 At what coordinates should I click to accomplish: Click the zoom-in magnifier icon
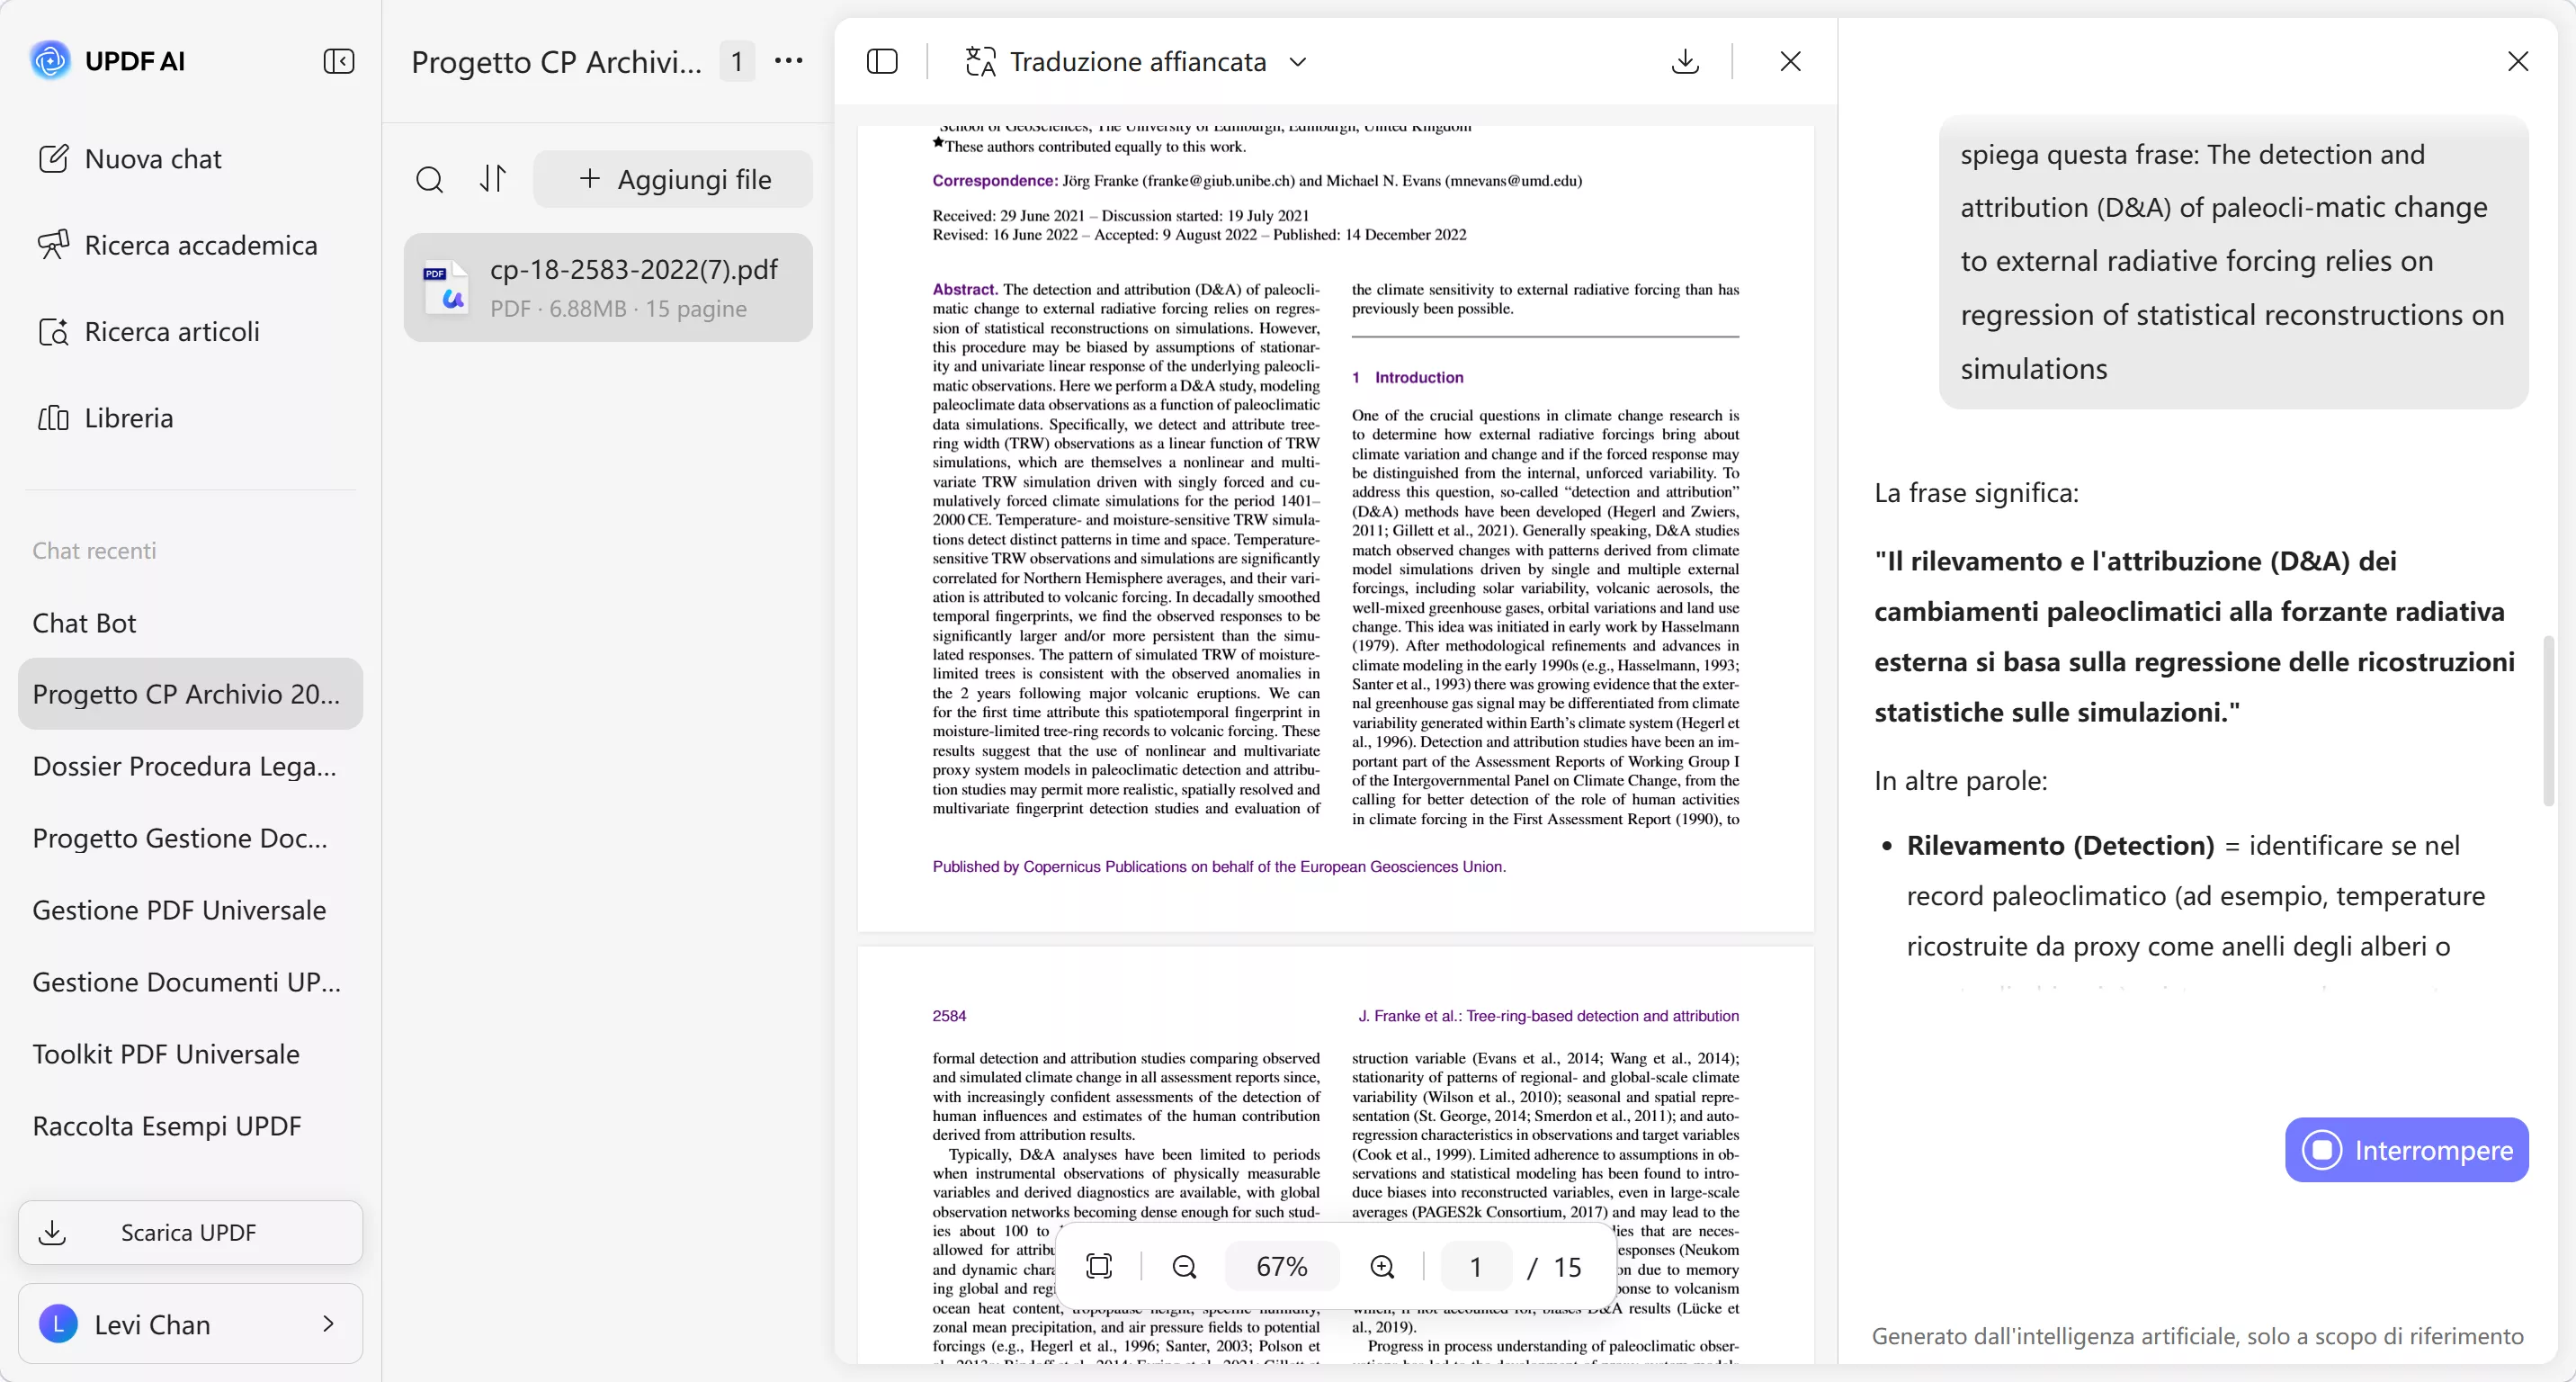click(1381, 1266)
